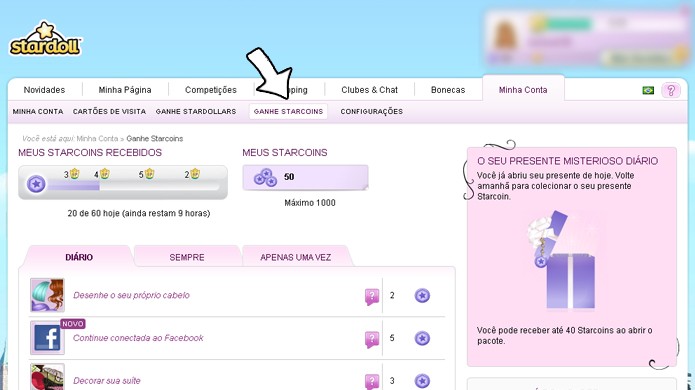Viewport: 695px width, 390px height.
Task: Click the crown marker labeled 4
Action: 104,174
